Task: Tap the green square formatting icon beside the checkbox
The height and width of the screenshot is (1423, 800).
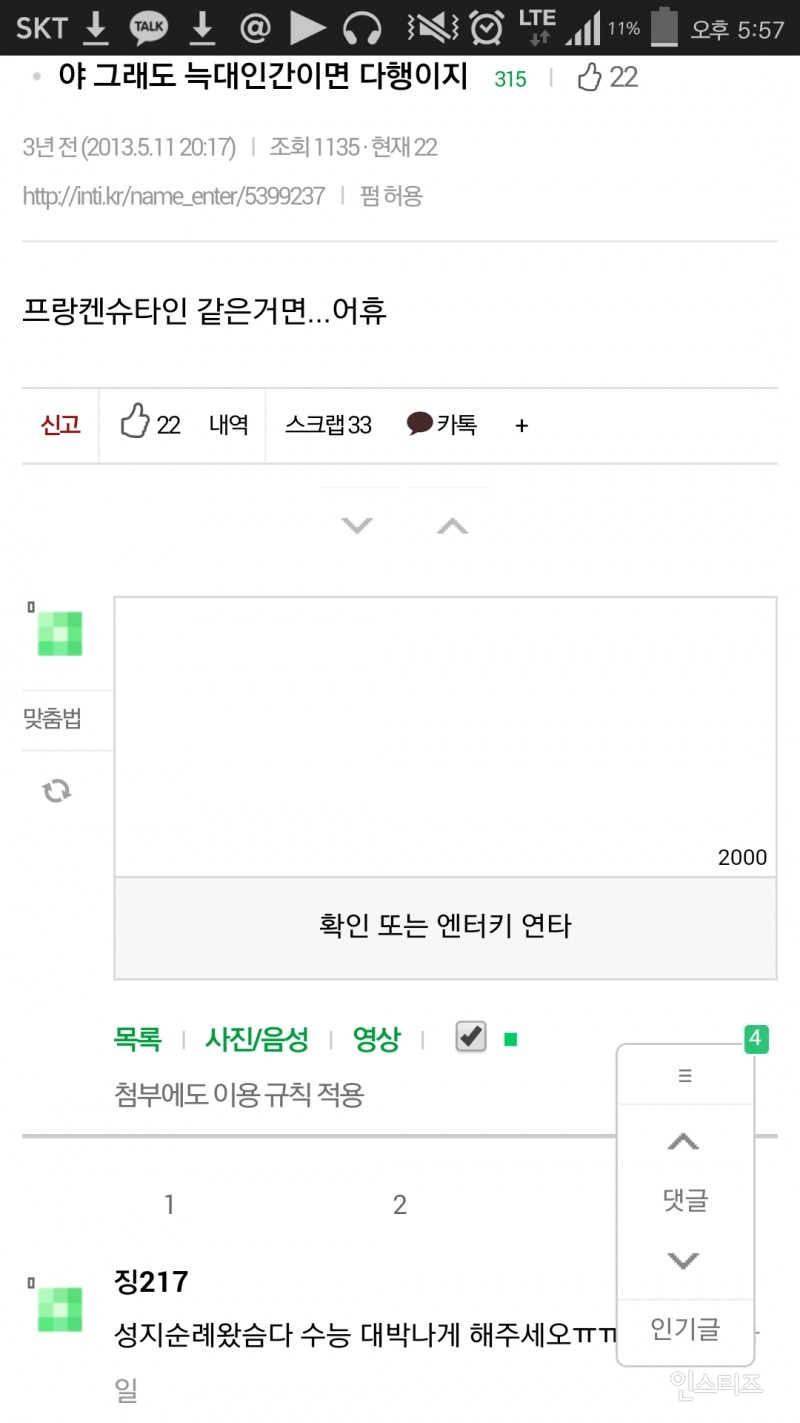Action: (x=510, y=1039)
